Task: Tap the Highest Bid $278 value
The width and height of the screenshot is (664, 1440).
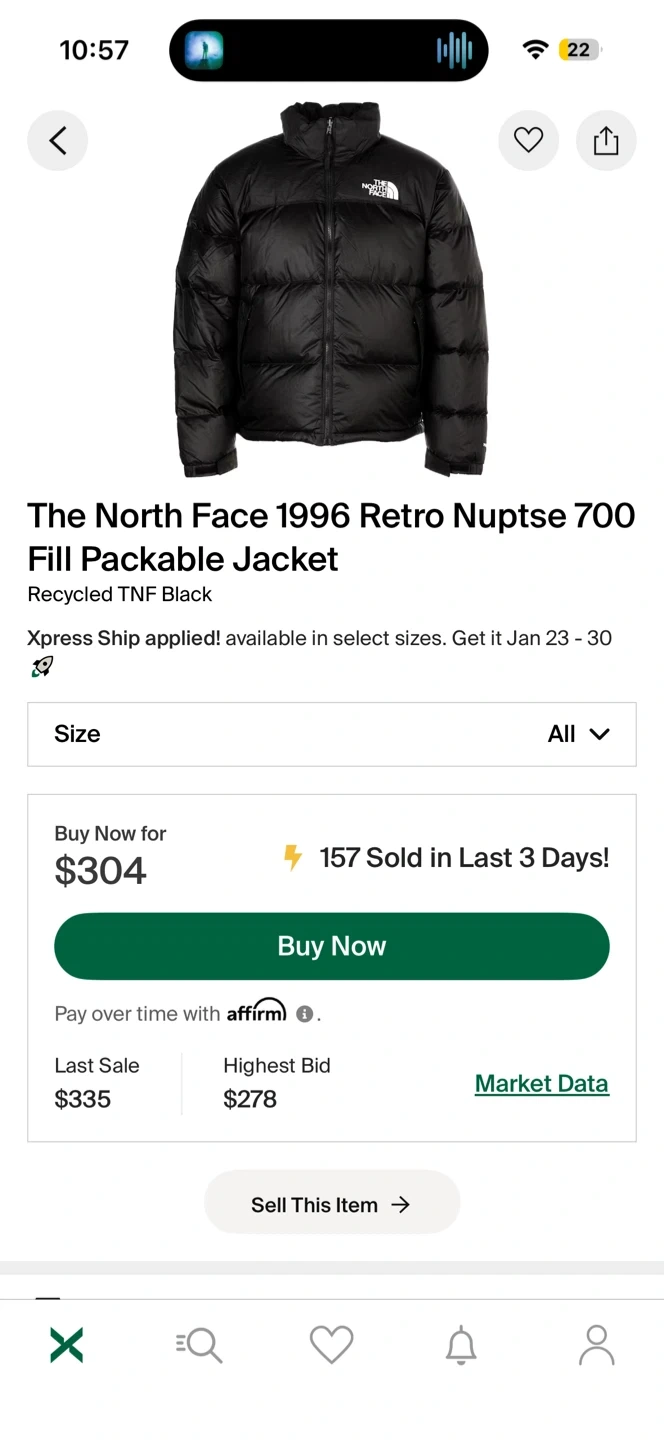Action: [250, 1099]
